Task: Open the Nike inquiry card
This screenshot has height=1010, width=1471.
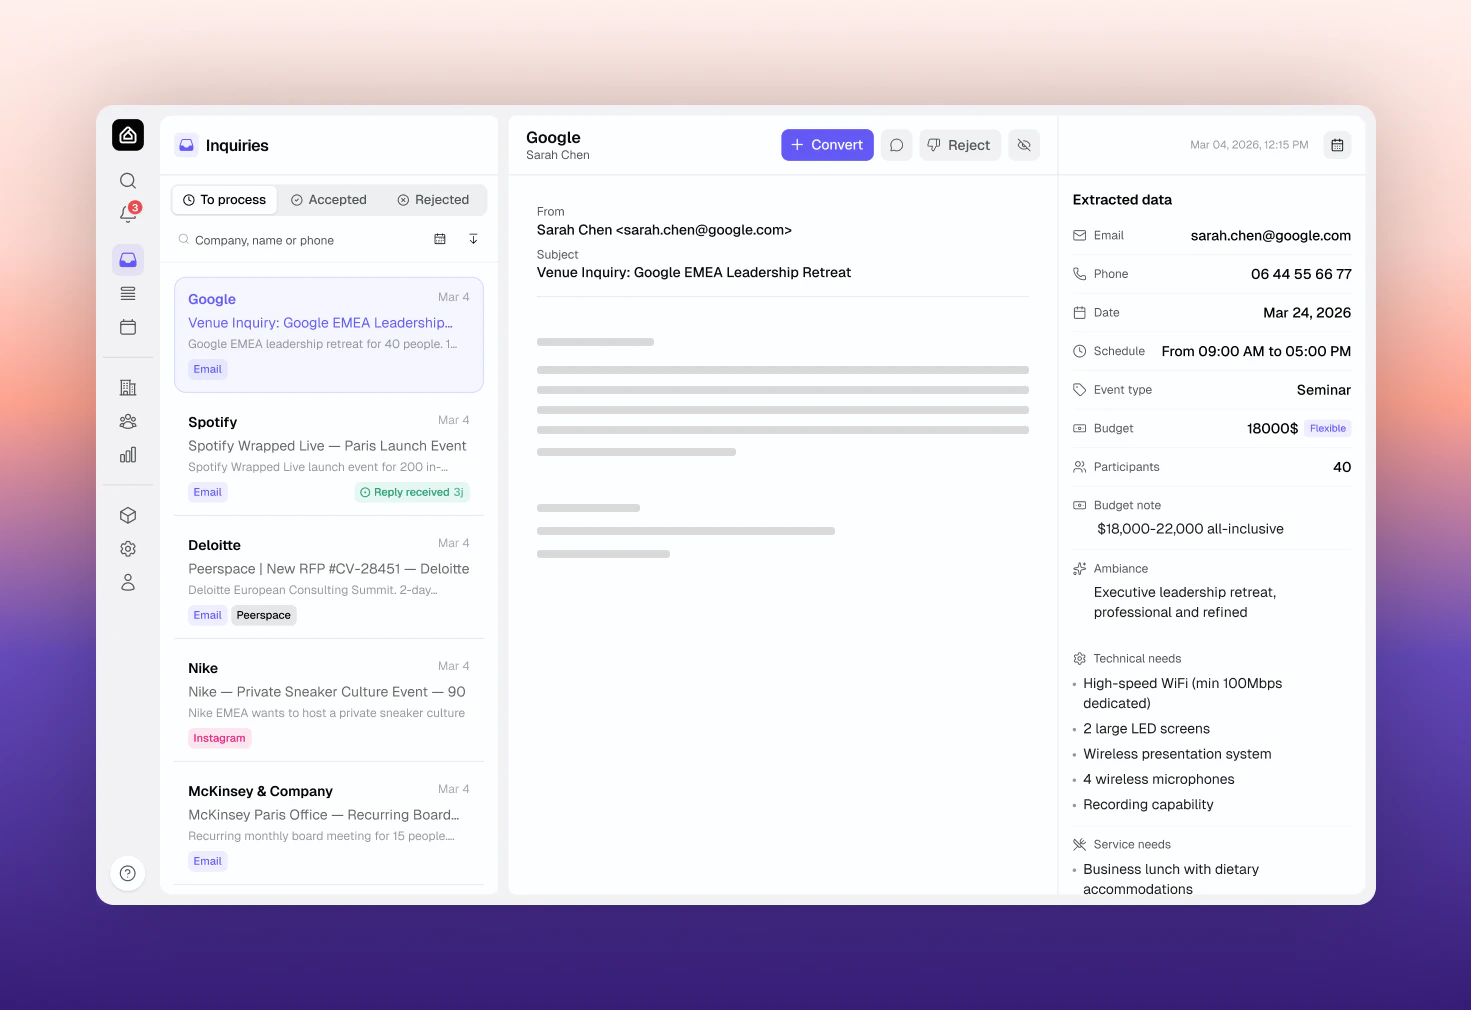Action: point(329,703)
